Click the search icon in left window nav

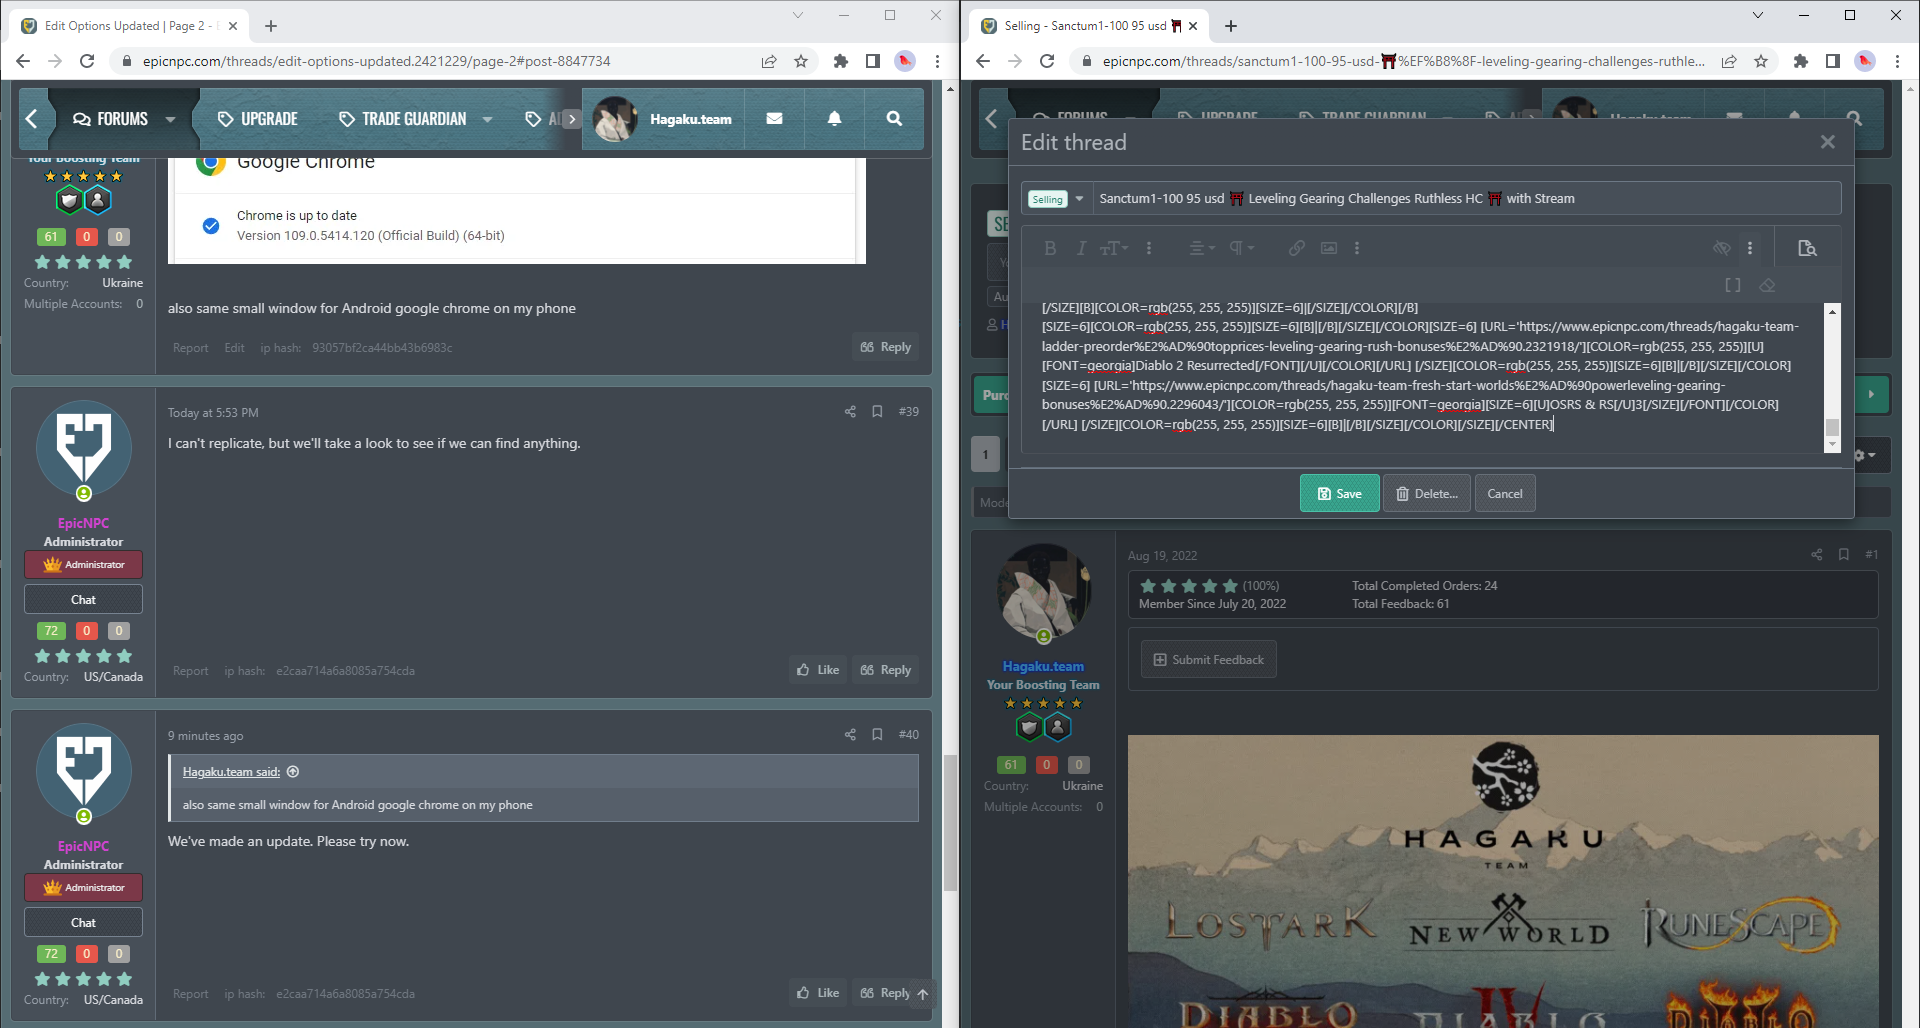(x=894, y=118)
